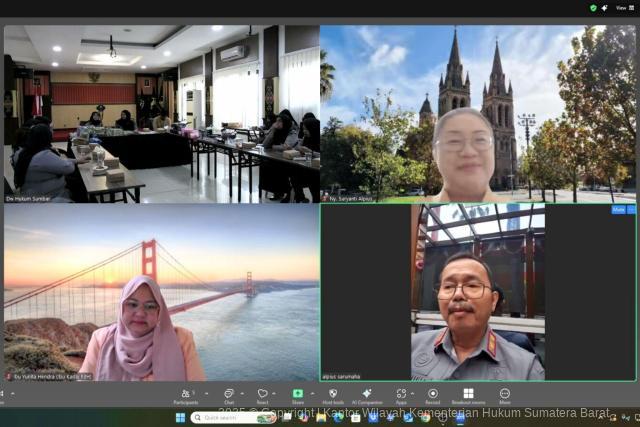The image size is (640, 427).
Task: Open the Chat panel
Action: pos(229,395)
